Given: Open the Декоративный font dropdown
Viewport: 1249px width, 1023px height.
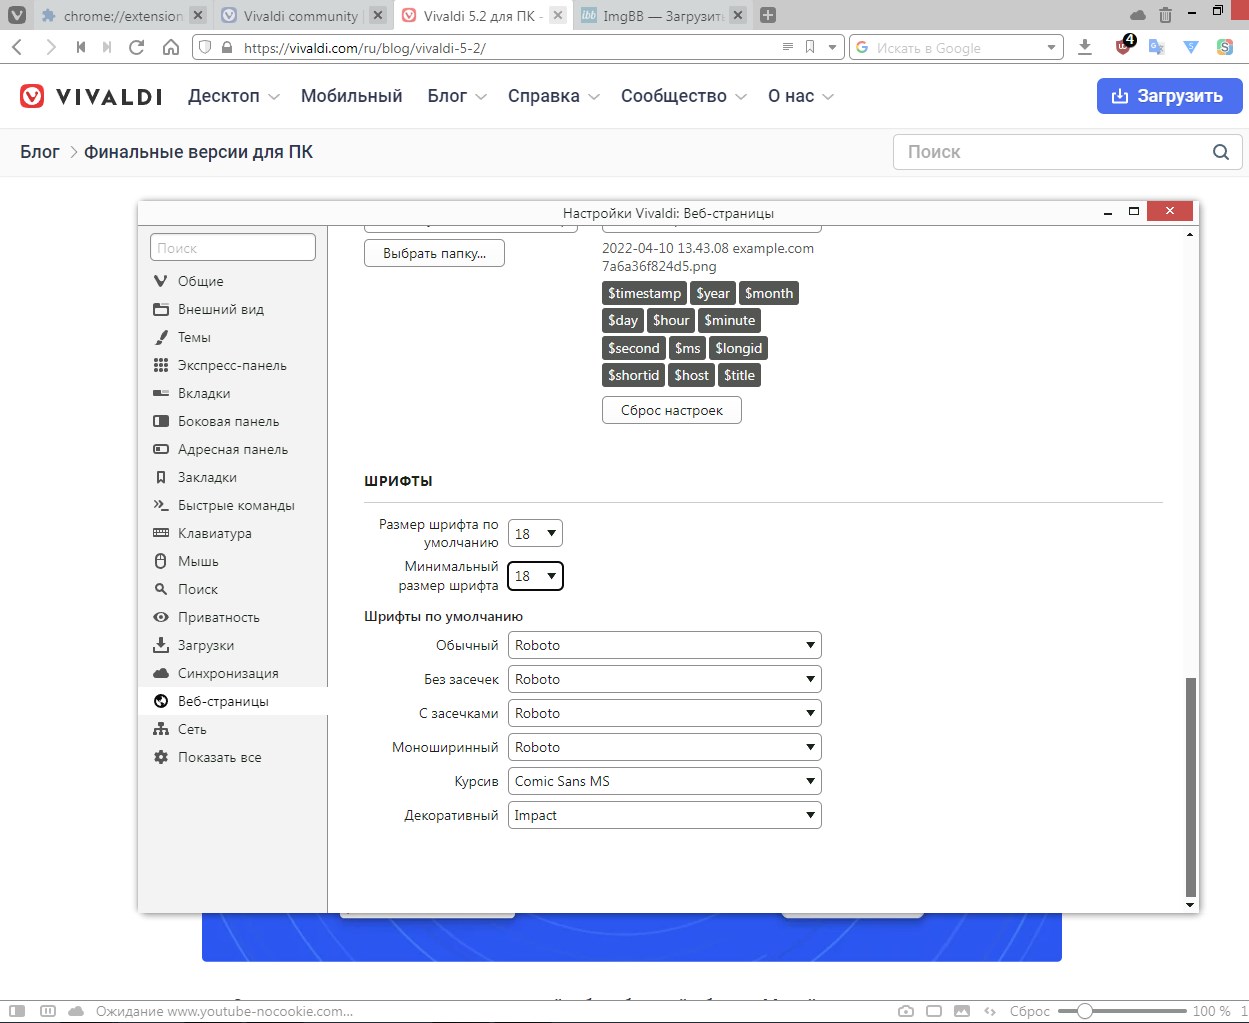Looking at the screenshot, I should tap(664, 815).
